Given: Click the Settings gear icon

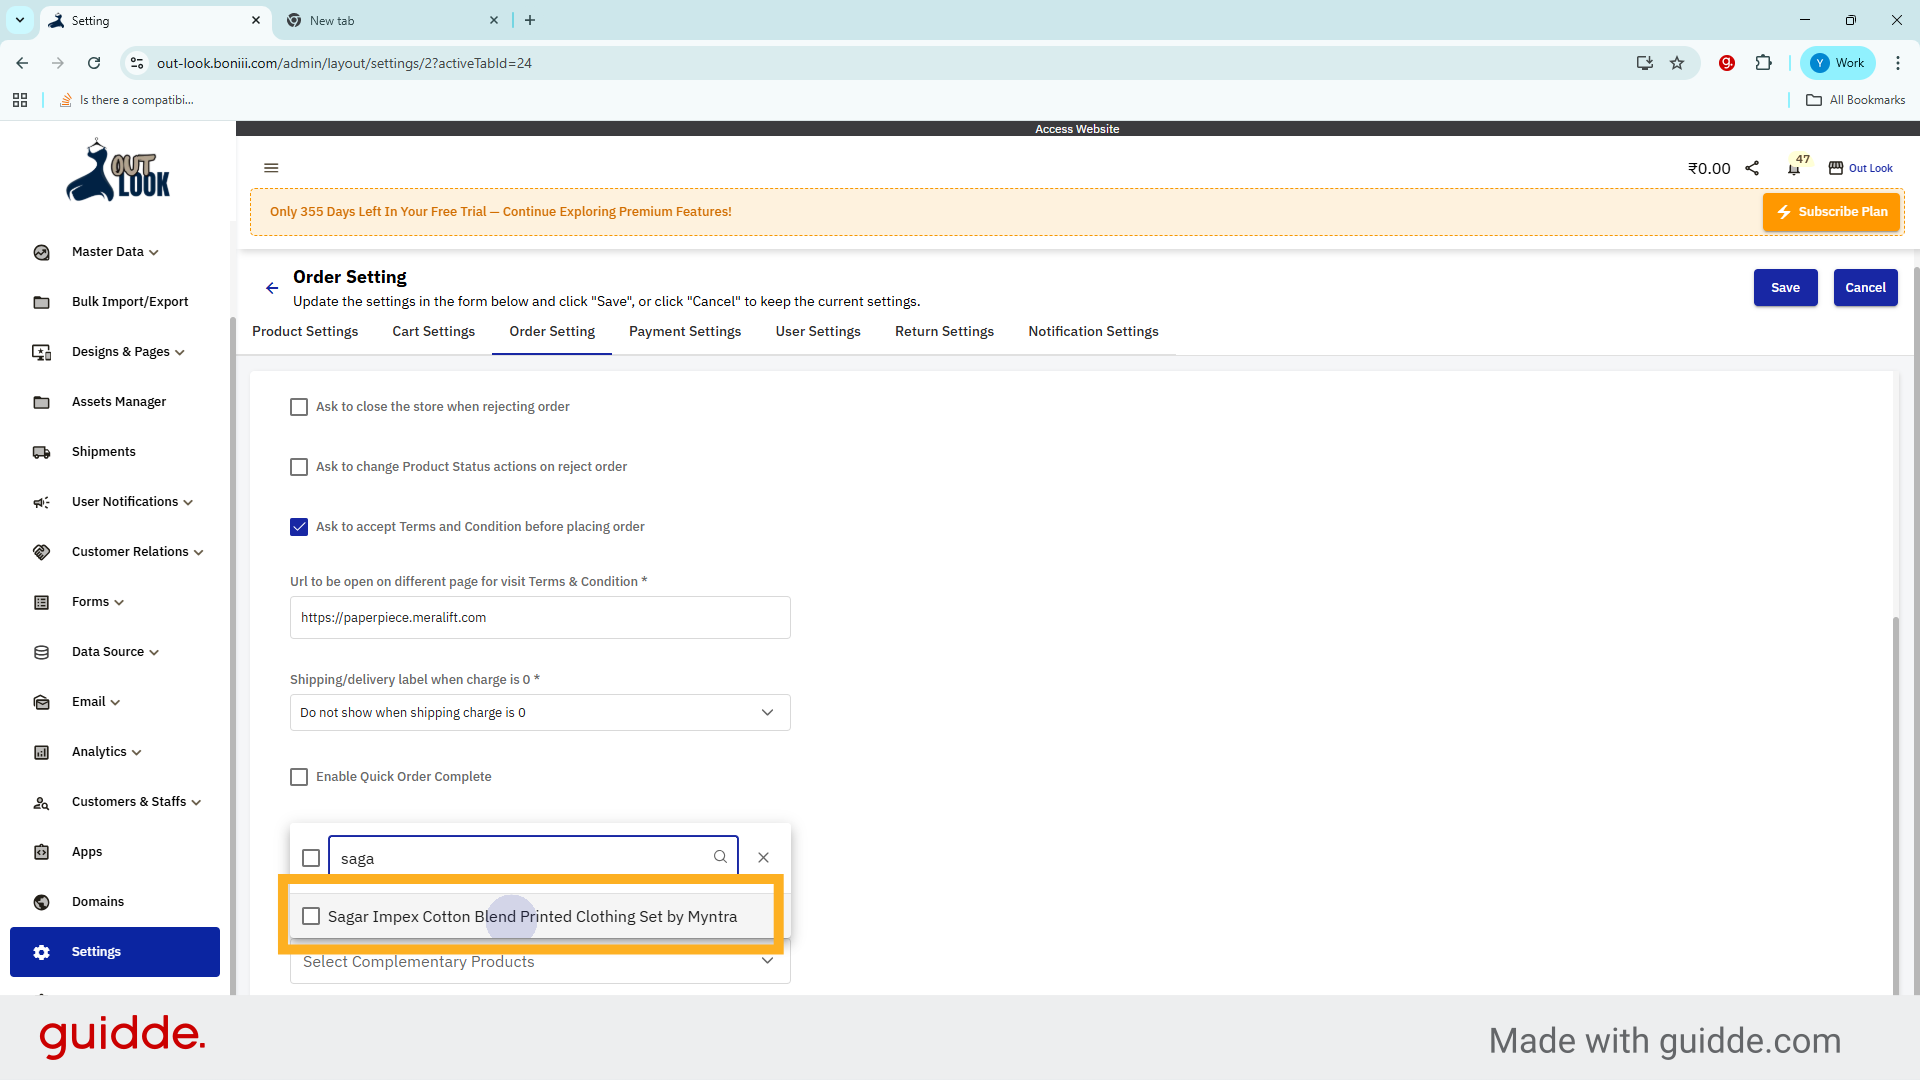Looking at the screenshot, I should 41,952.
